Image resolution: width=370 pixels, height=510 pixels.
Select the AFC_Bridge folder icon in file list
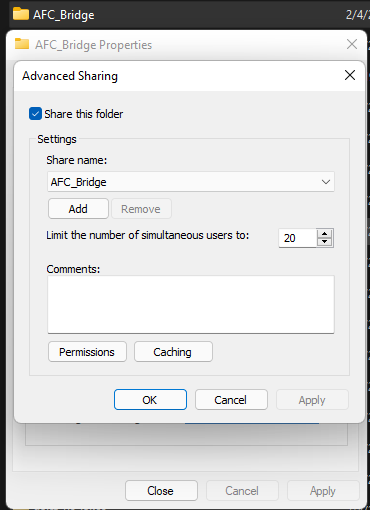click(21, 14)
